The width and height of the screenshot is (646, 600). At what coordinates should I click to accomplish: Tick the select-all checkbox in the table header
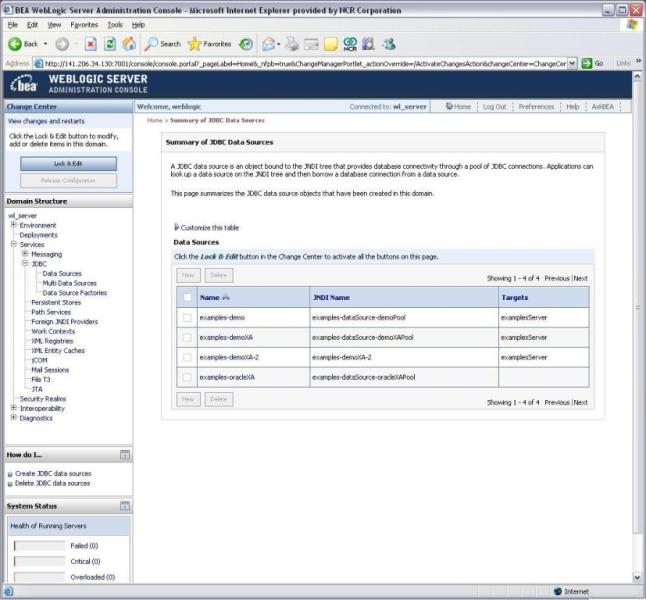pyautogui.click(x=187, y=297)
